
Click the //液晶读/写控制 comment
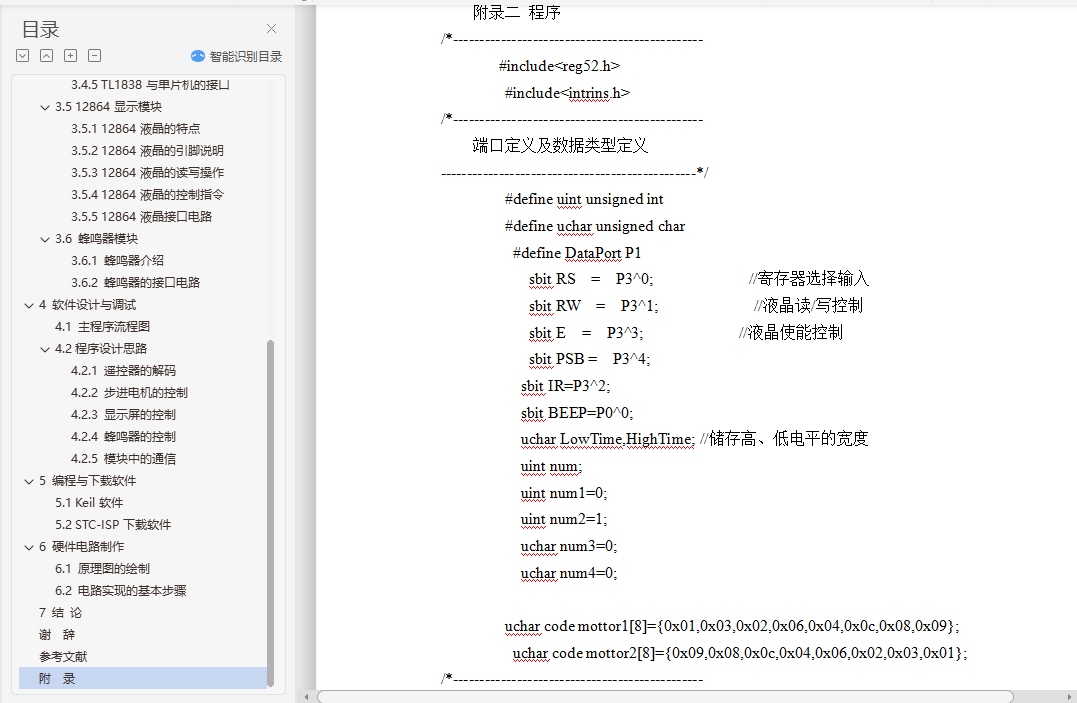pos(808,305)
